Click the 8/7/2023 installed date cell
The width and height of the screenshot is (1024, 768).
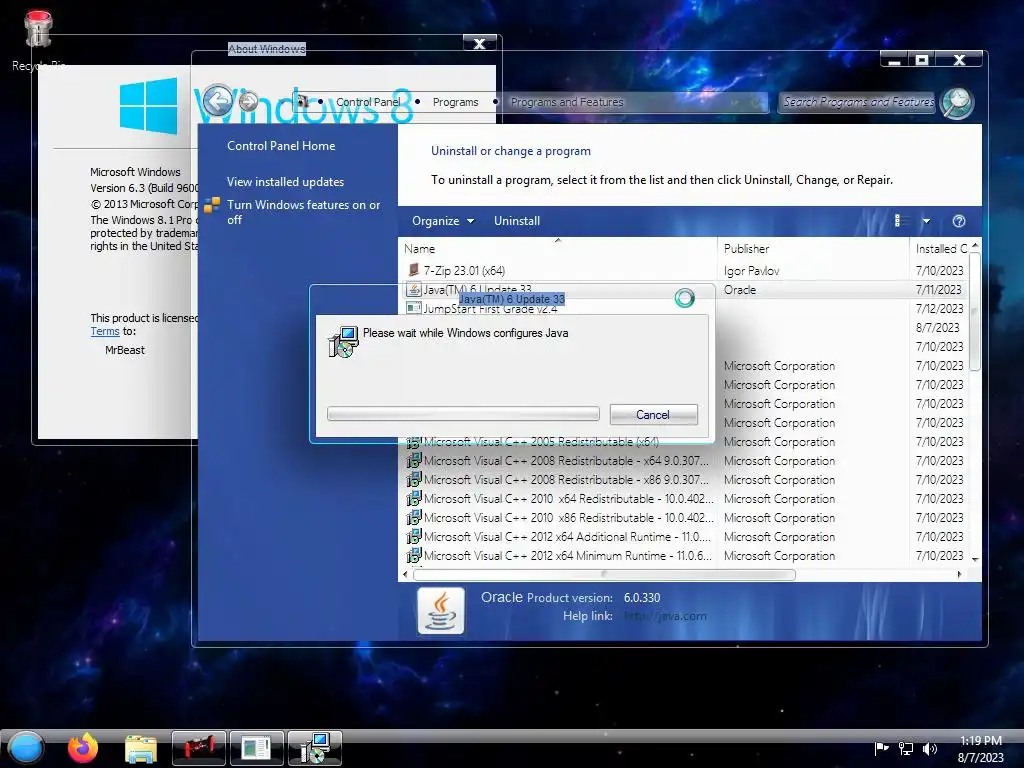938,328
